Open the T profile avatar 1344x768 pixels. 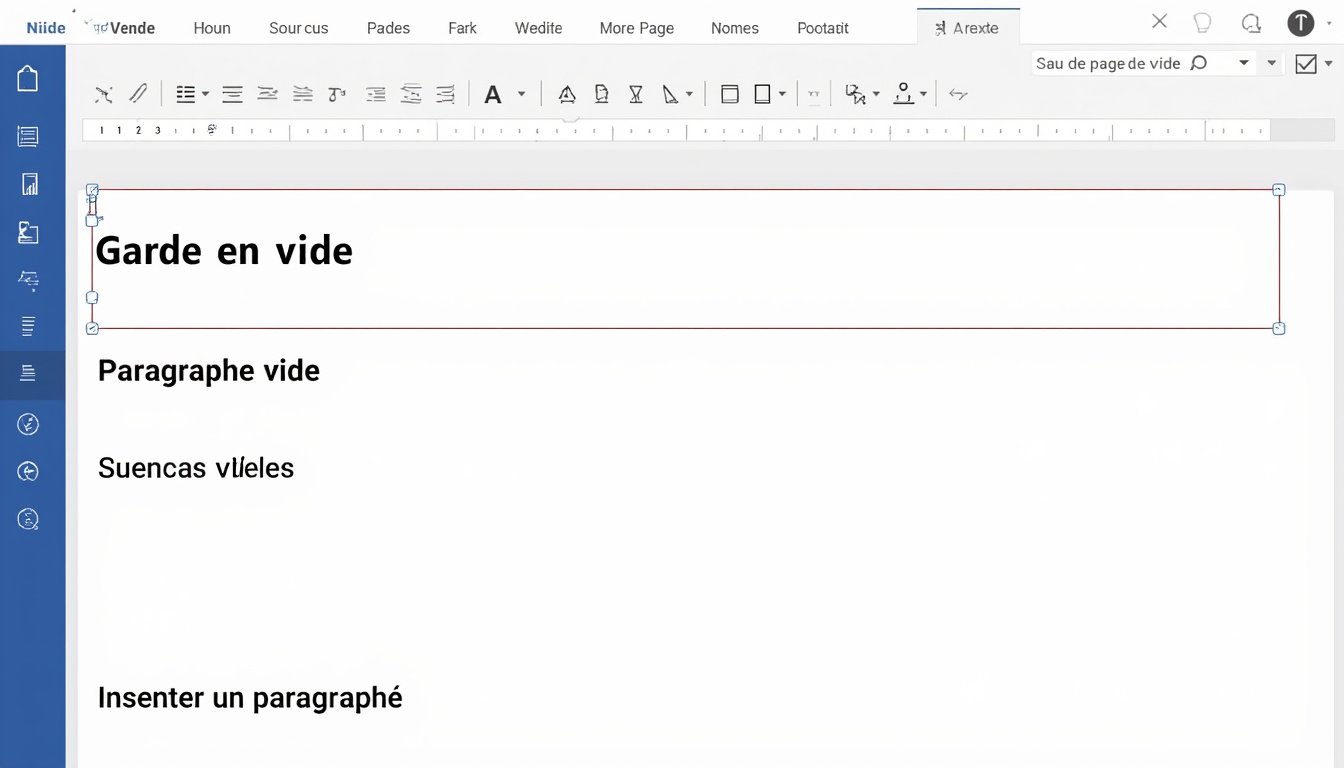coord(1300,23)
